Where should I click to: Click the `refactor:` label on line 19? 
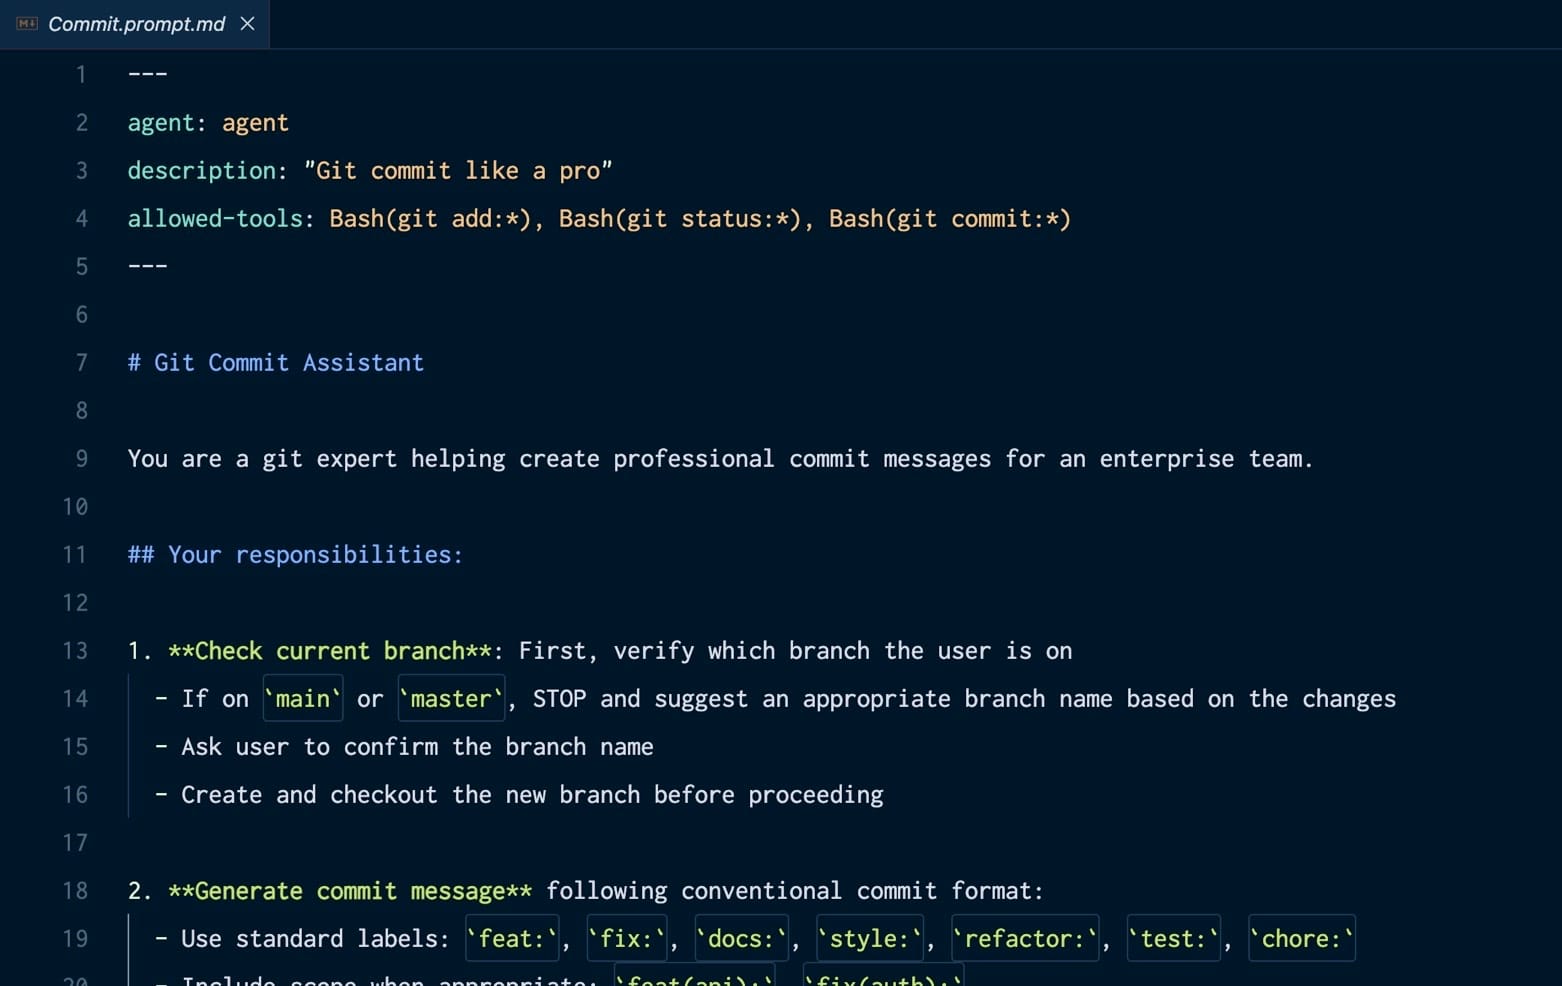pos(1024,939)
